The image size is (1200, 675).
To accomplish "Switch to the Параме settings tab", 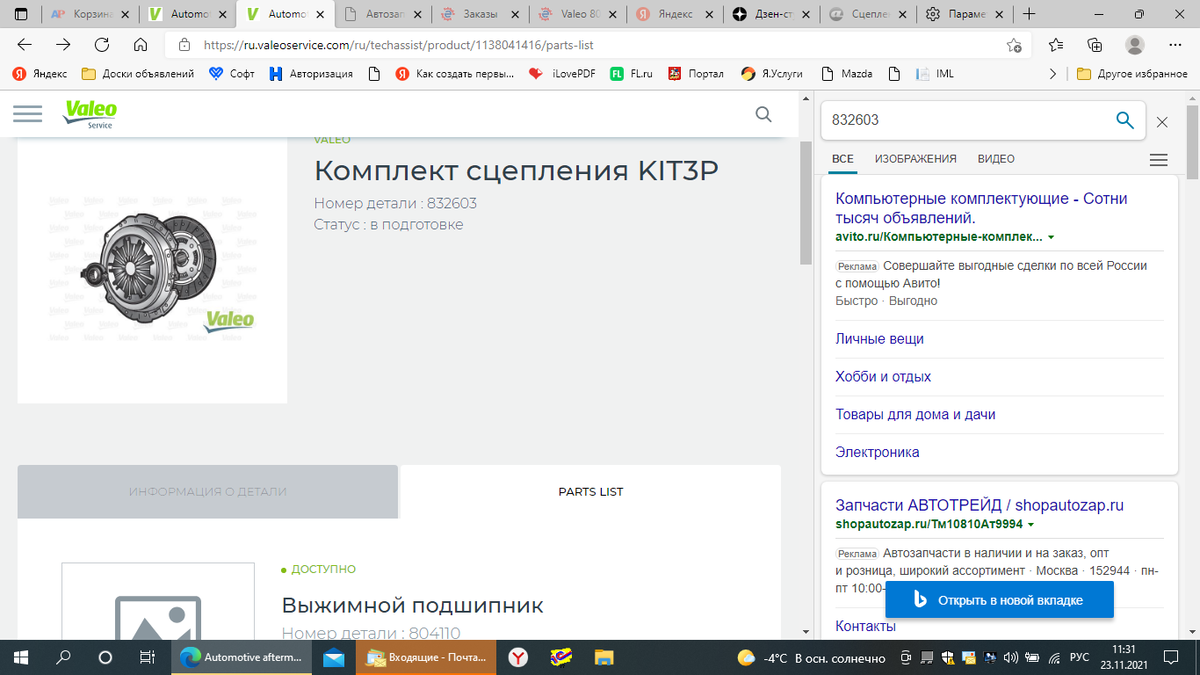I will tap(967, 14).
